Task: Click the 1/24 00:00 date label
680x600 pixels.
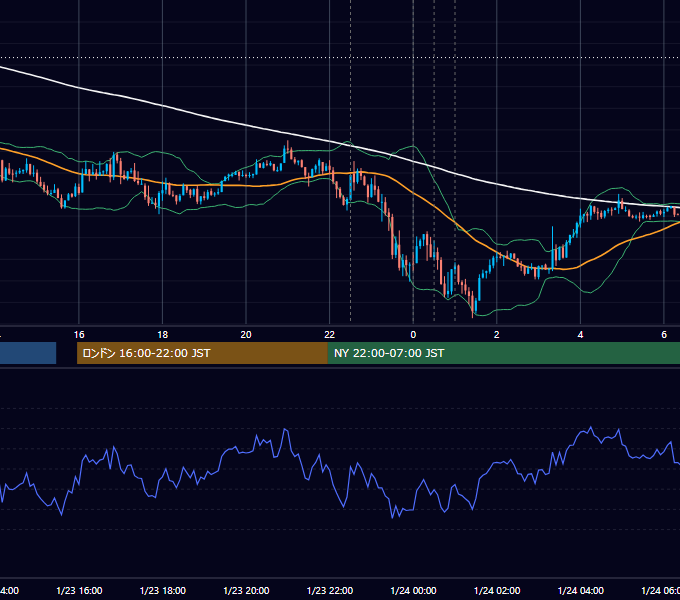Action: coord(413,590)
